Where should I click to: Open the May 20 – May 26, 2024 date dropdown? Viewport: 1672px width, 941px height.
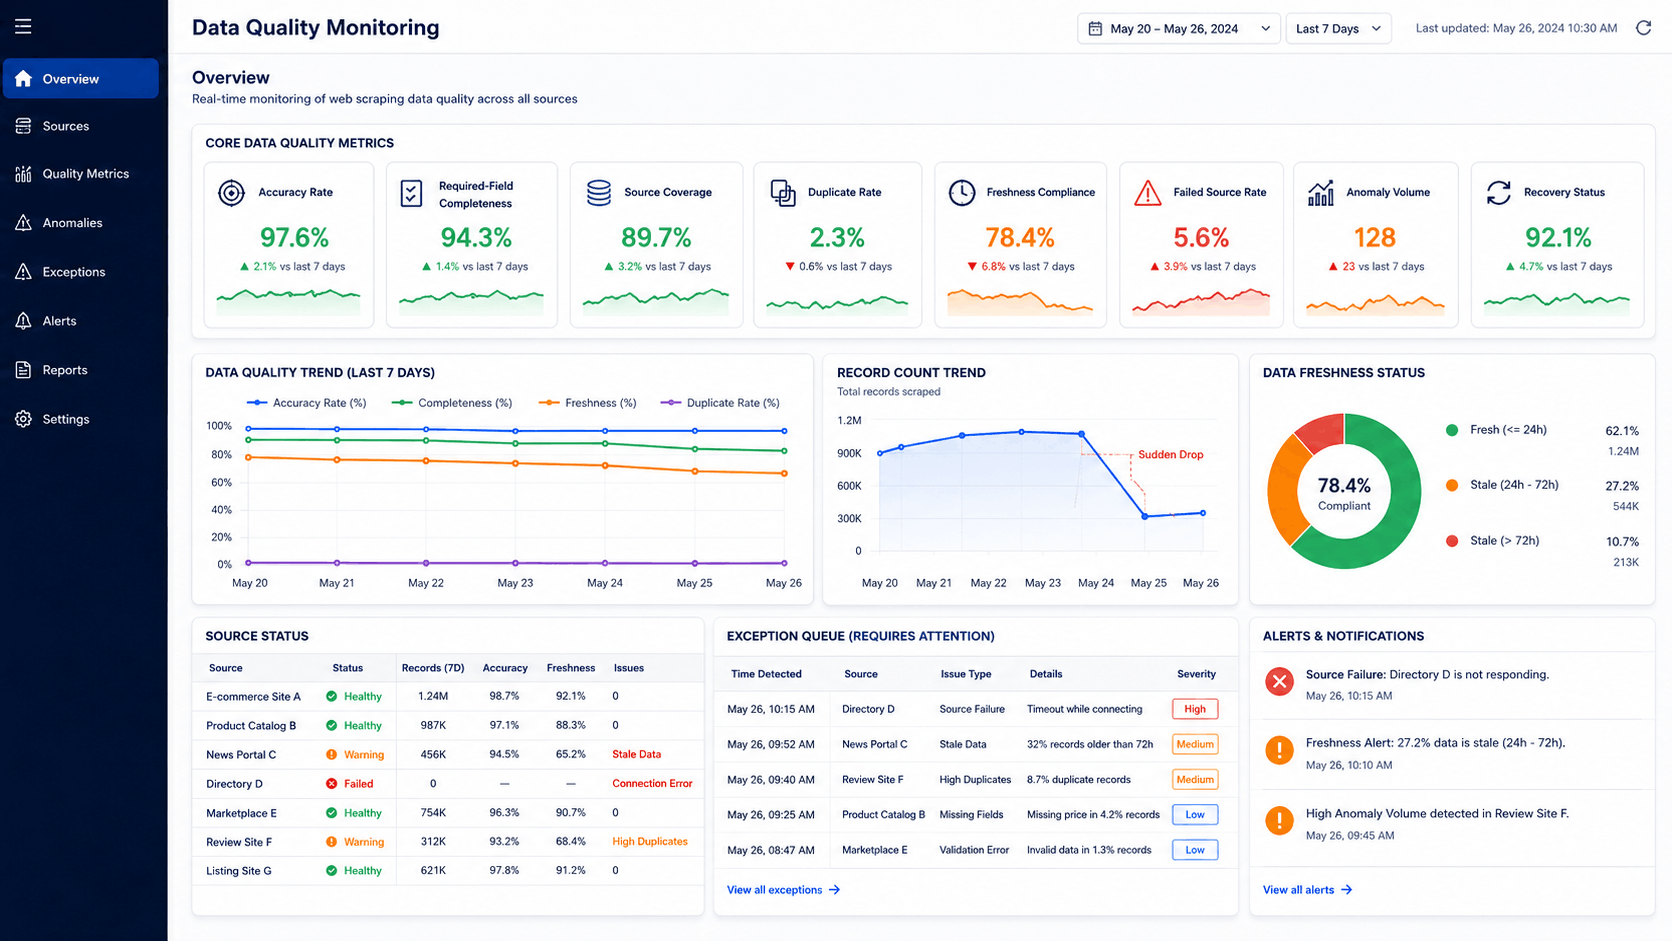[x=1178, y=28]
